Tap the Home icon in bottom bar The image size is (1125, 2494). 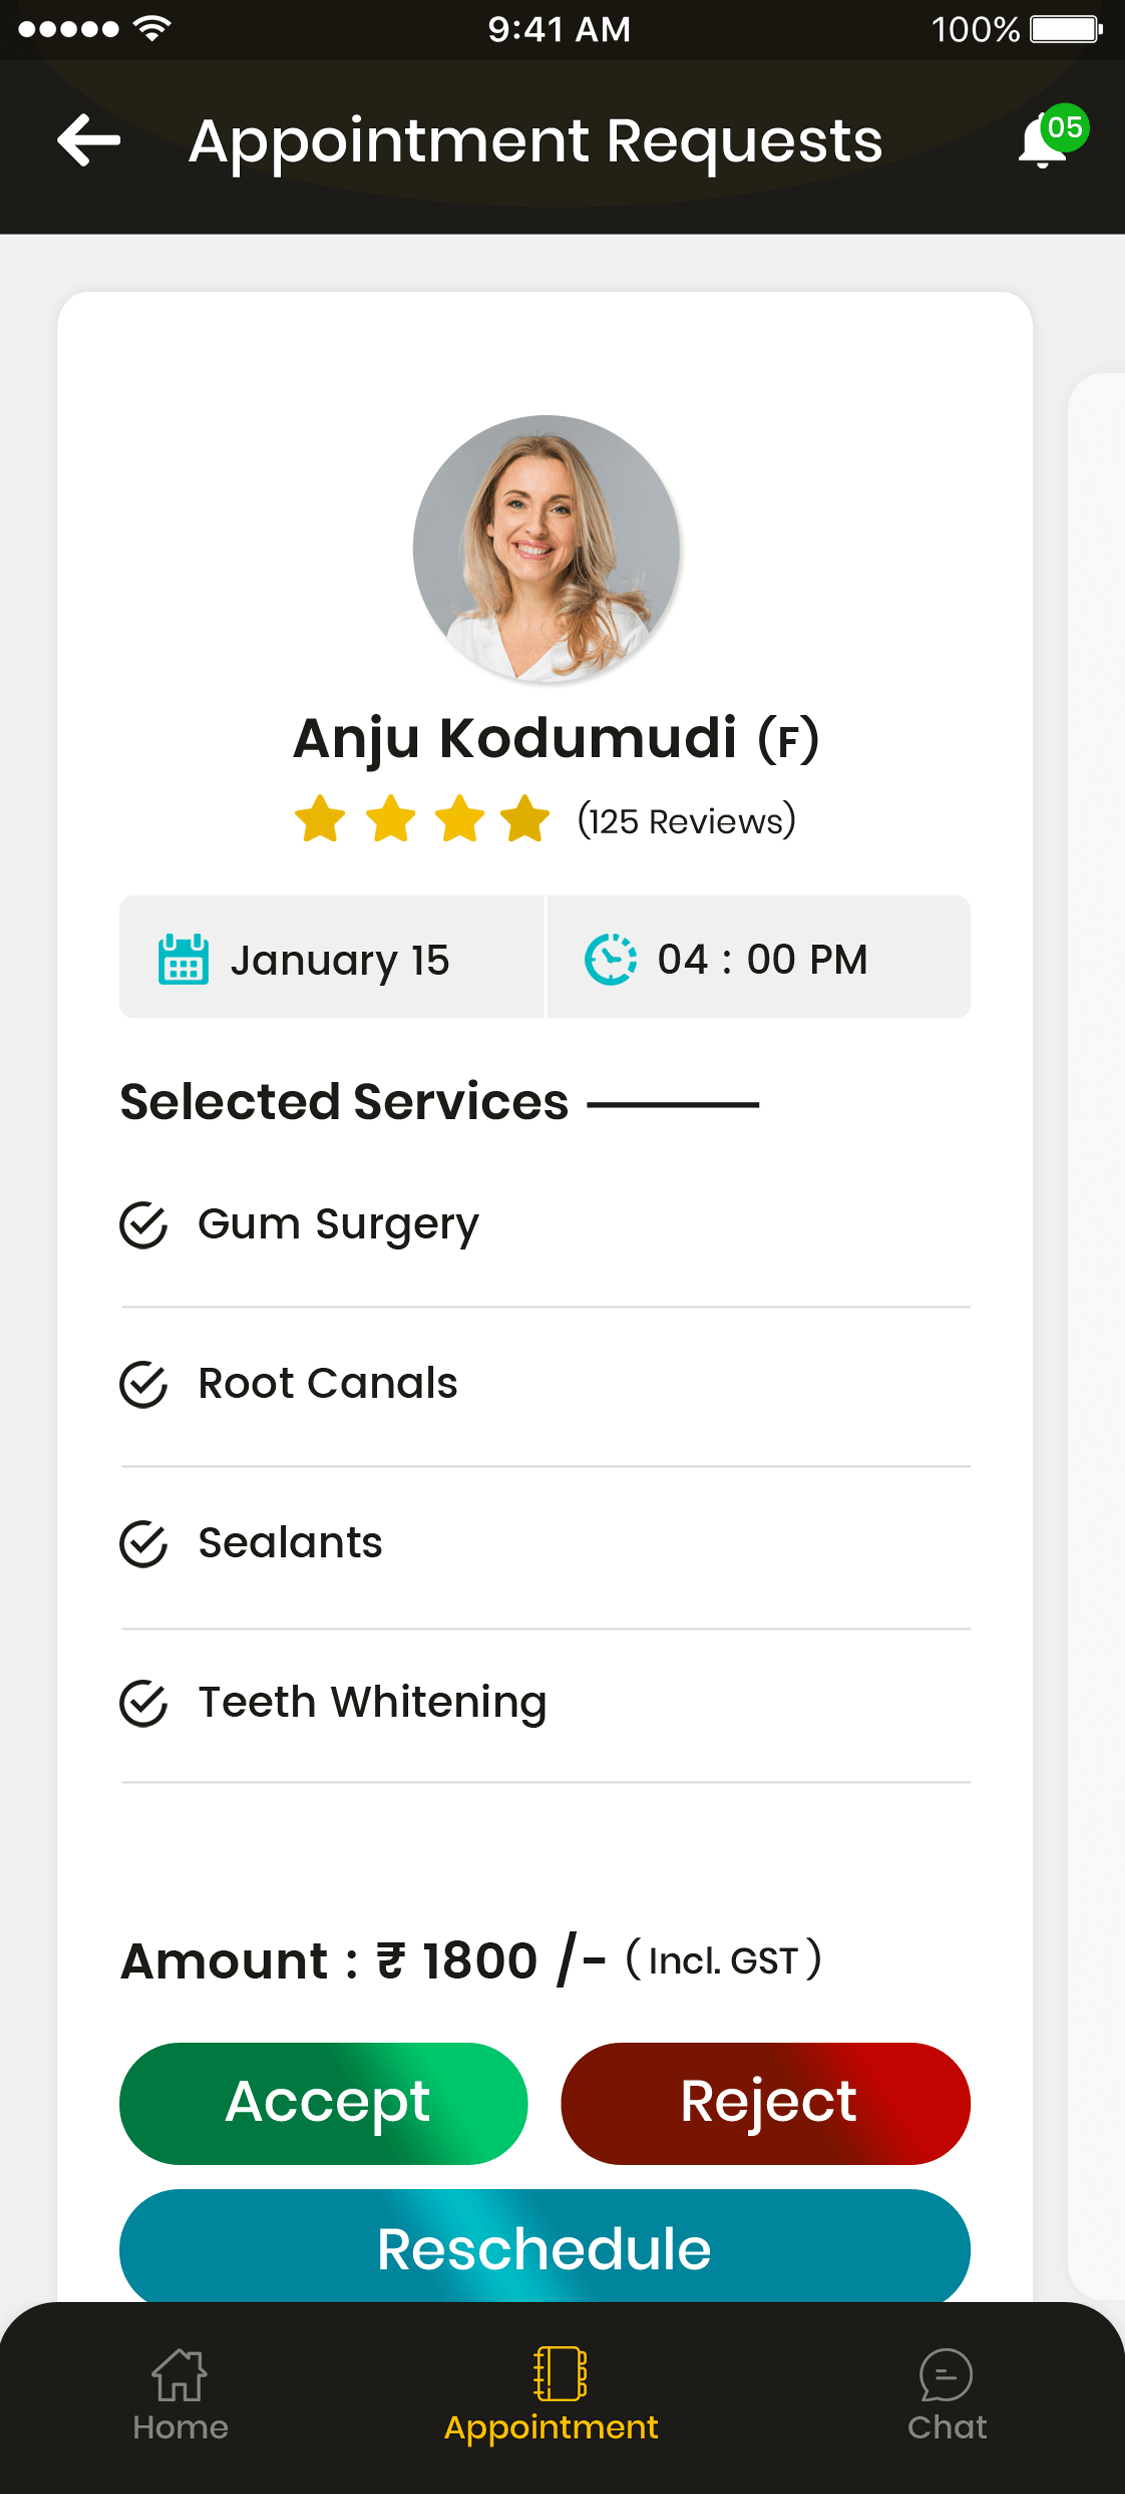pos(180,2374)
